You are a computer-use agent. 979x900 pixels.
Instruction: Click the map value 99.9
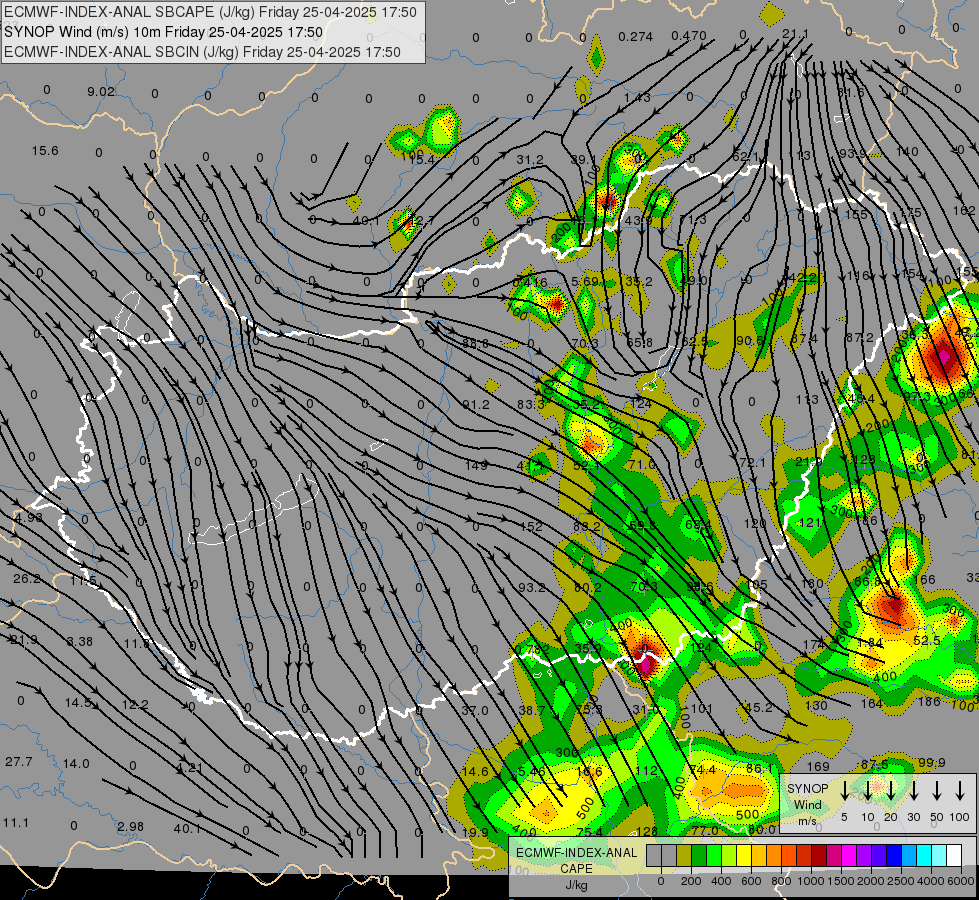point(932,763)
